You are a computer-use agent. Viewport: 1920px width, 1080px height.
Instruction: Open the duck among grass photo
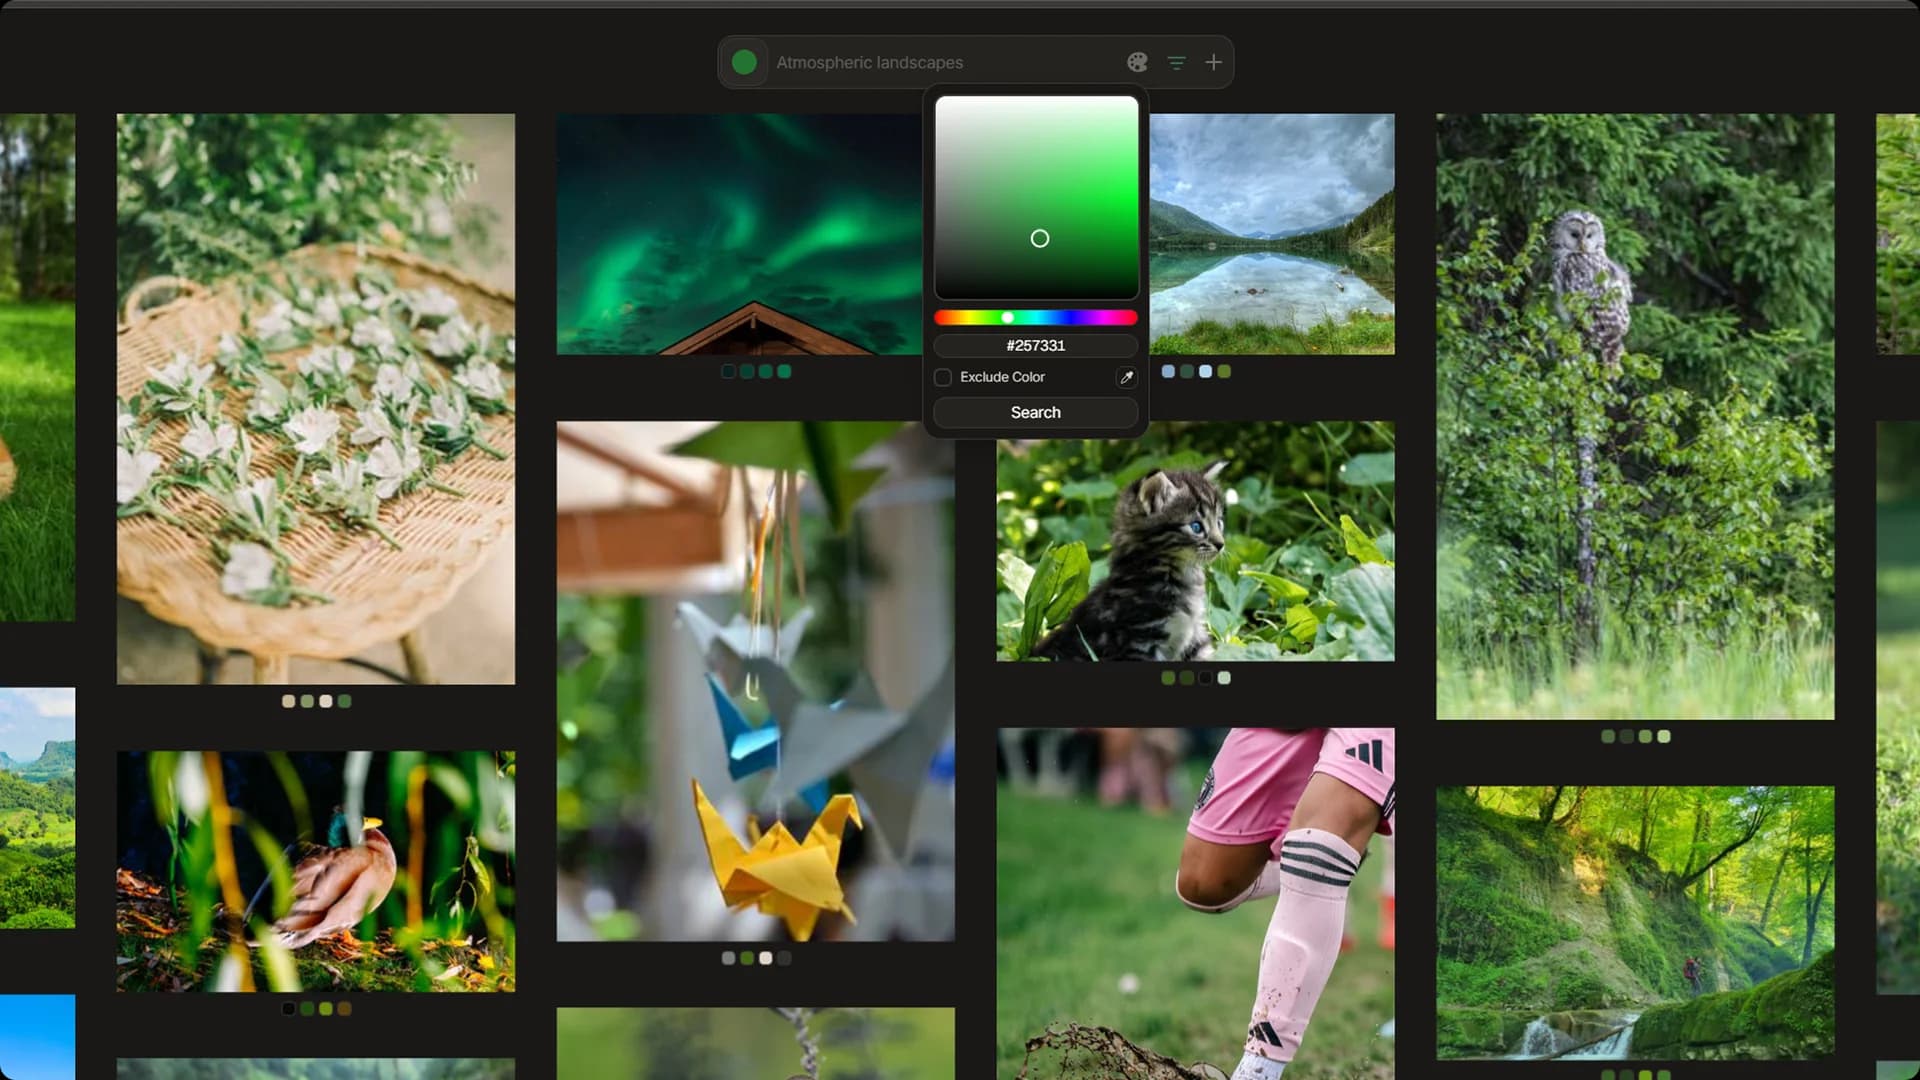pos(316,871)
